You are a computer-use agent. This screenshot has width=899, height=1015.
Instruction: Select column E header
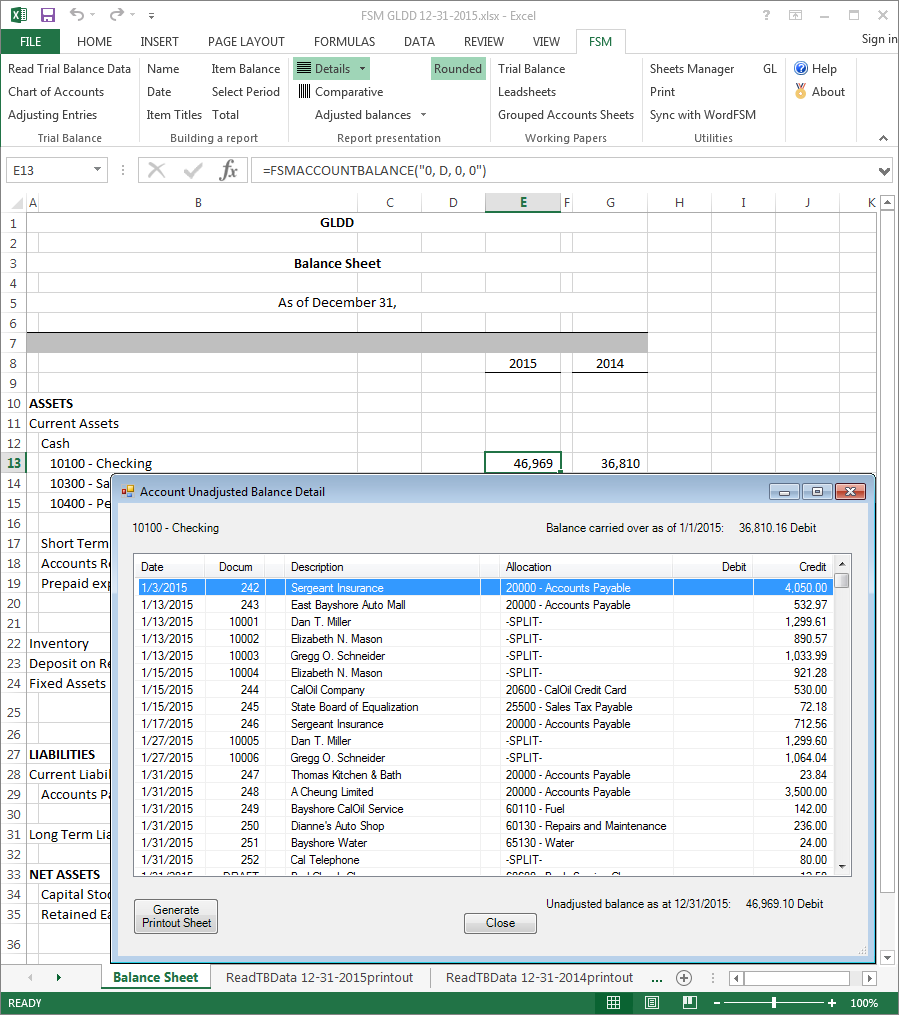tap(523, 203)
